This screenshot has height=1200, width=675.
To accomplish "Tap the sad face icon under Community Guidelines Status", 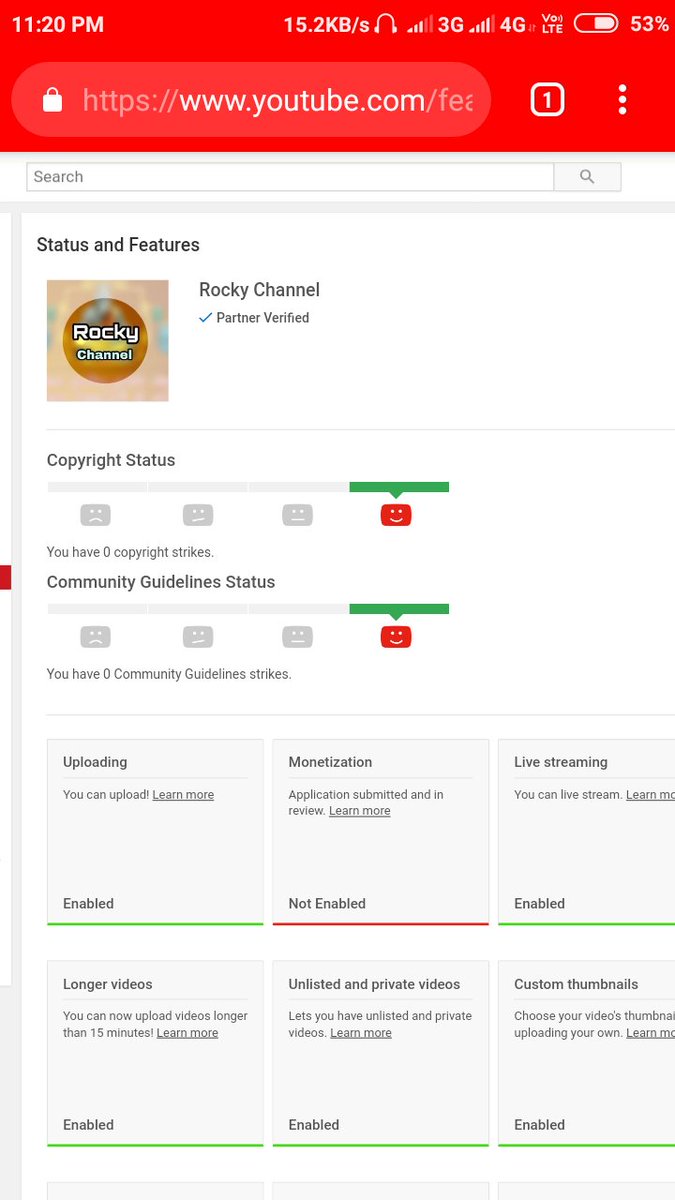I will click(x=95, y=637).
